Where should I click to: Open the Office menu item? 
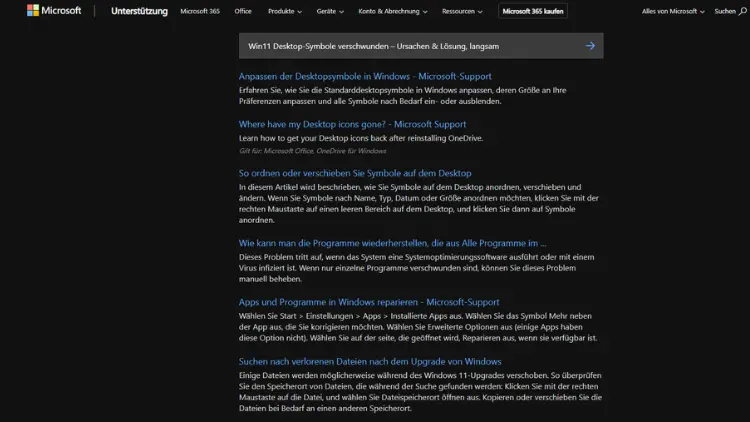(243, 11)
